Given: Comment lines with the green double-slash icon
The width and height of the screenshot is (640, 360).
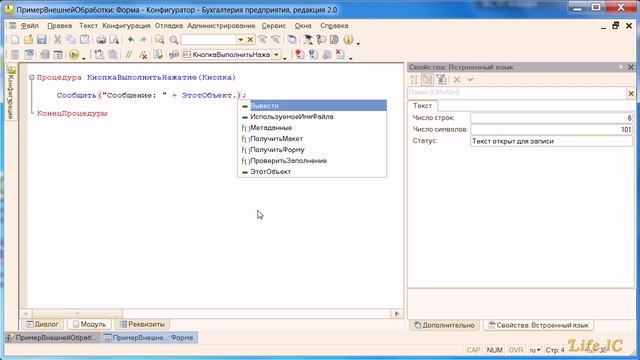Looking at the screenshot, I should (x=129, y=54).
